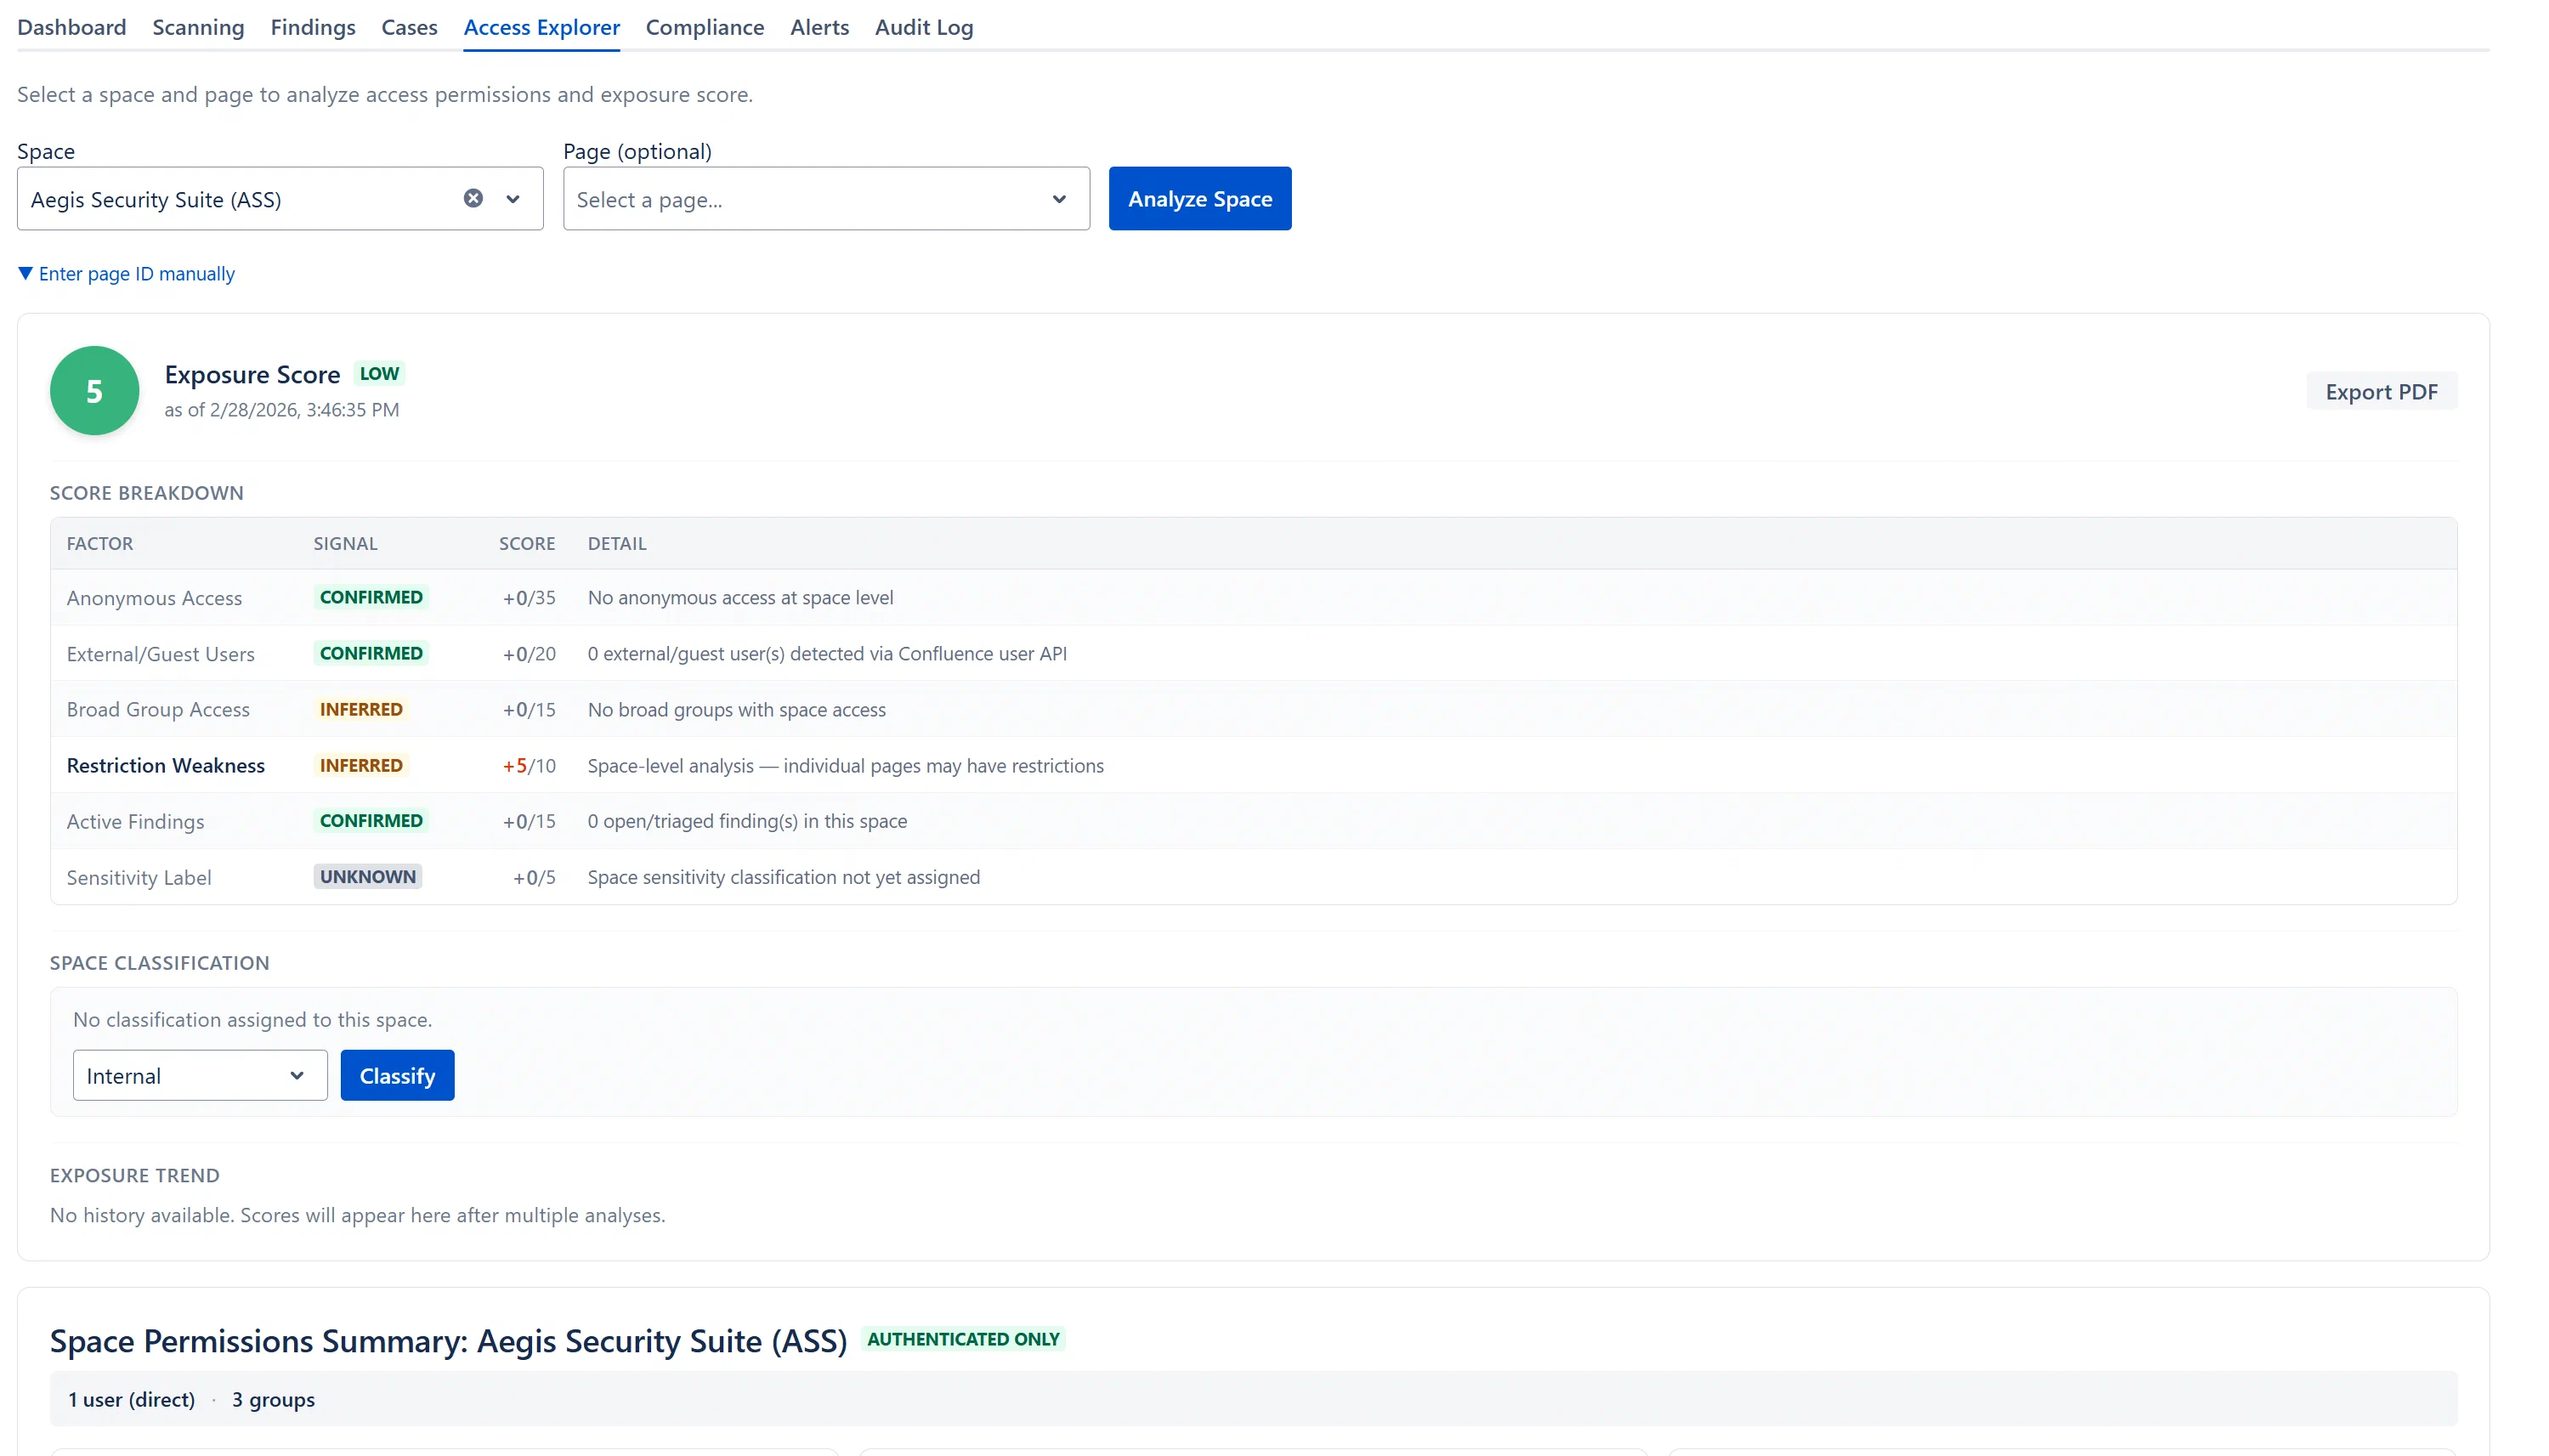Click the green exposure score circle showing 5
Image resolution: width=2549 pixels, height=1456 pixels.
(x=94, y=391)
